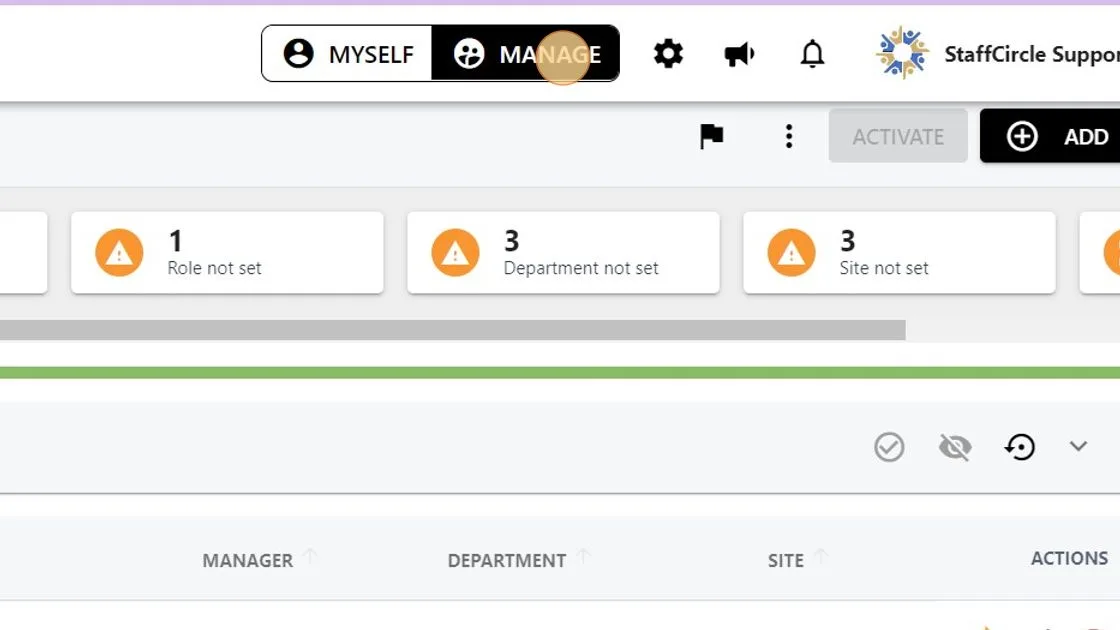The width and height of the screenshot is (1120, 630).
Task: Switch to the MYSELF view
Action: coord(347,54)
